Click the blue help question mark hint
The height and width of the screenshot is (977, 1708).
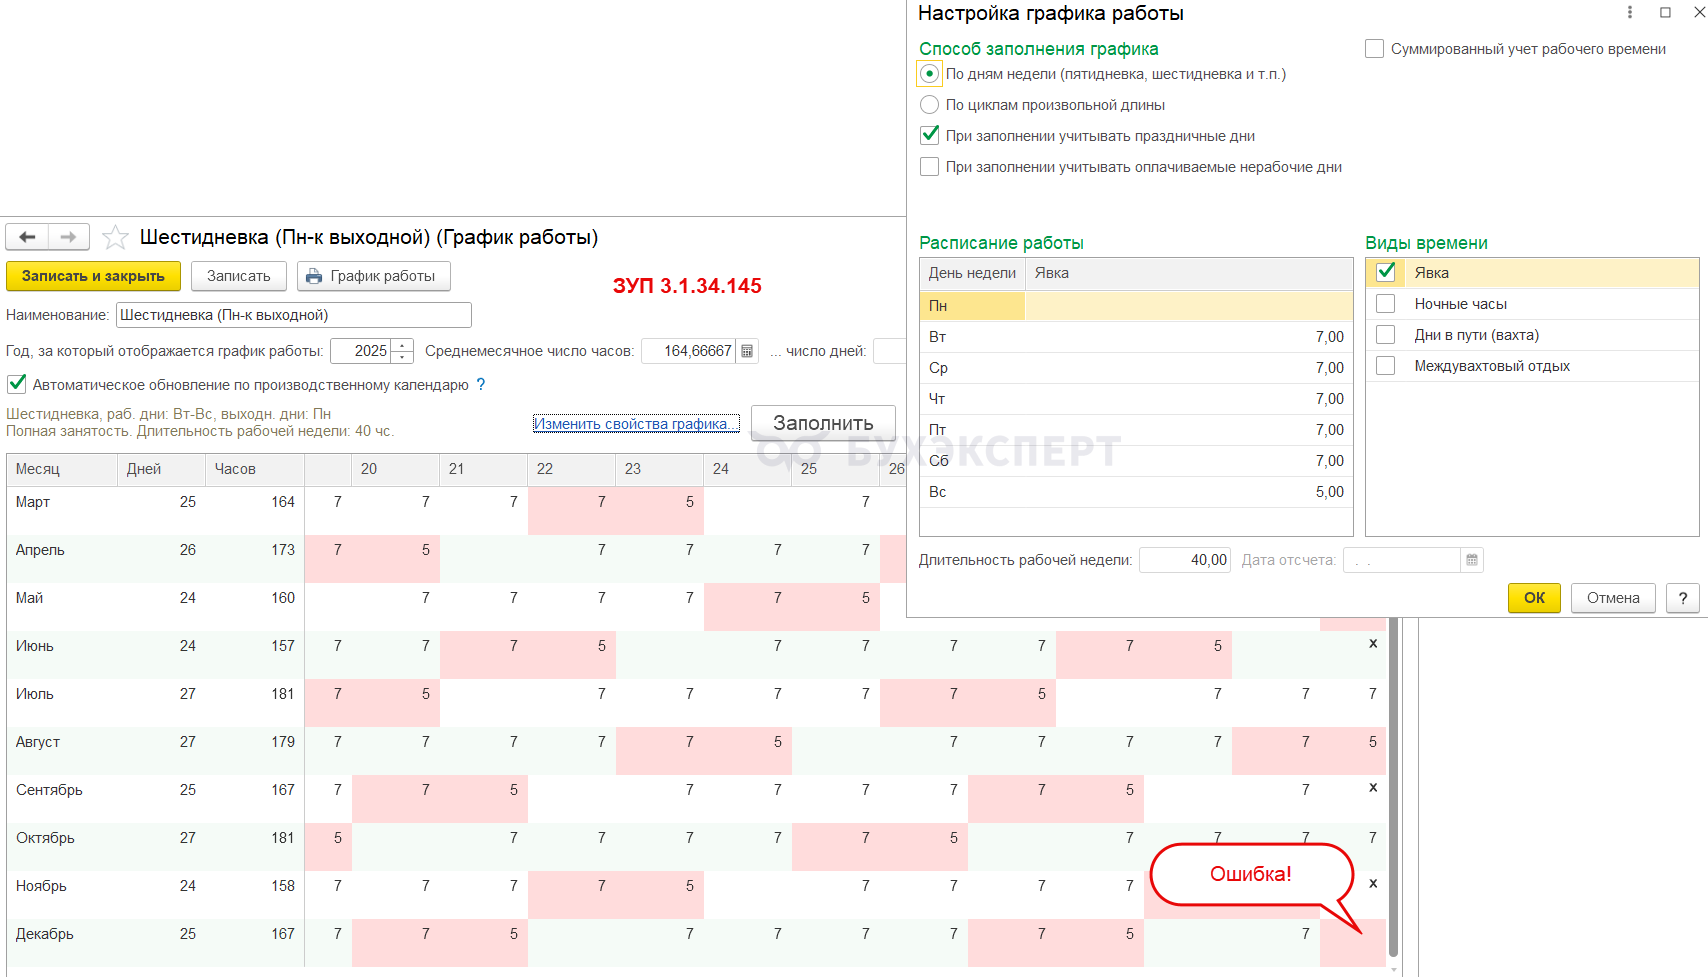(481, 385)
